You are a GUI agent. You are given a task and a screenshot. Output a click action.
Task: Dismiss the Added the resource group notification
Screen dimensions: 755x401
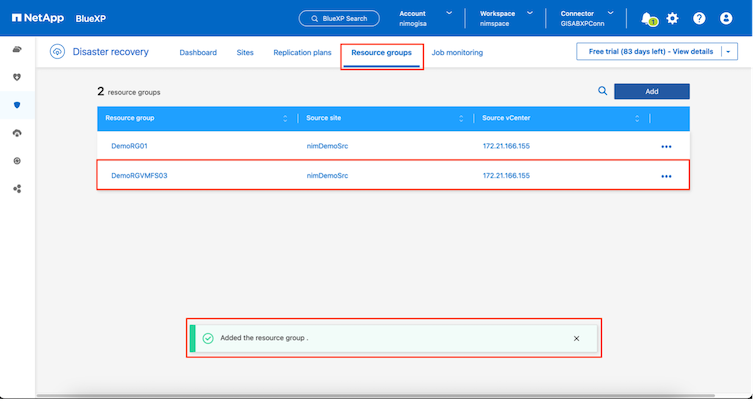(x=576, y=338)
